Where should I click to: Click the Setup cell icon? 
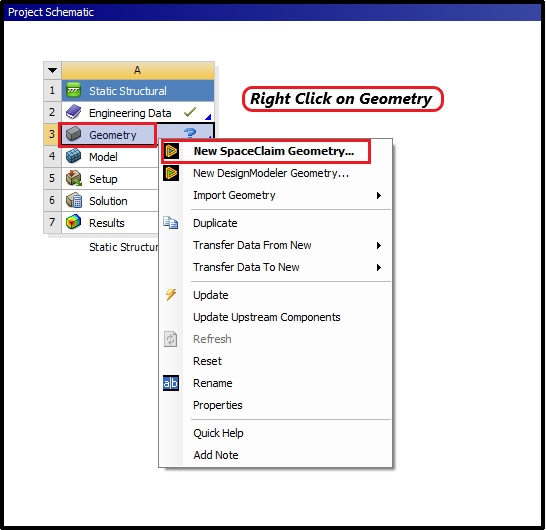(74, 178)
